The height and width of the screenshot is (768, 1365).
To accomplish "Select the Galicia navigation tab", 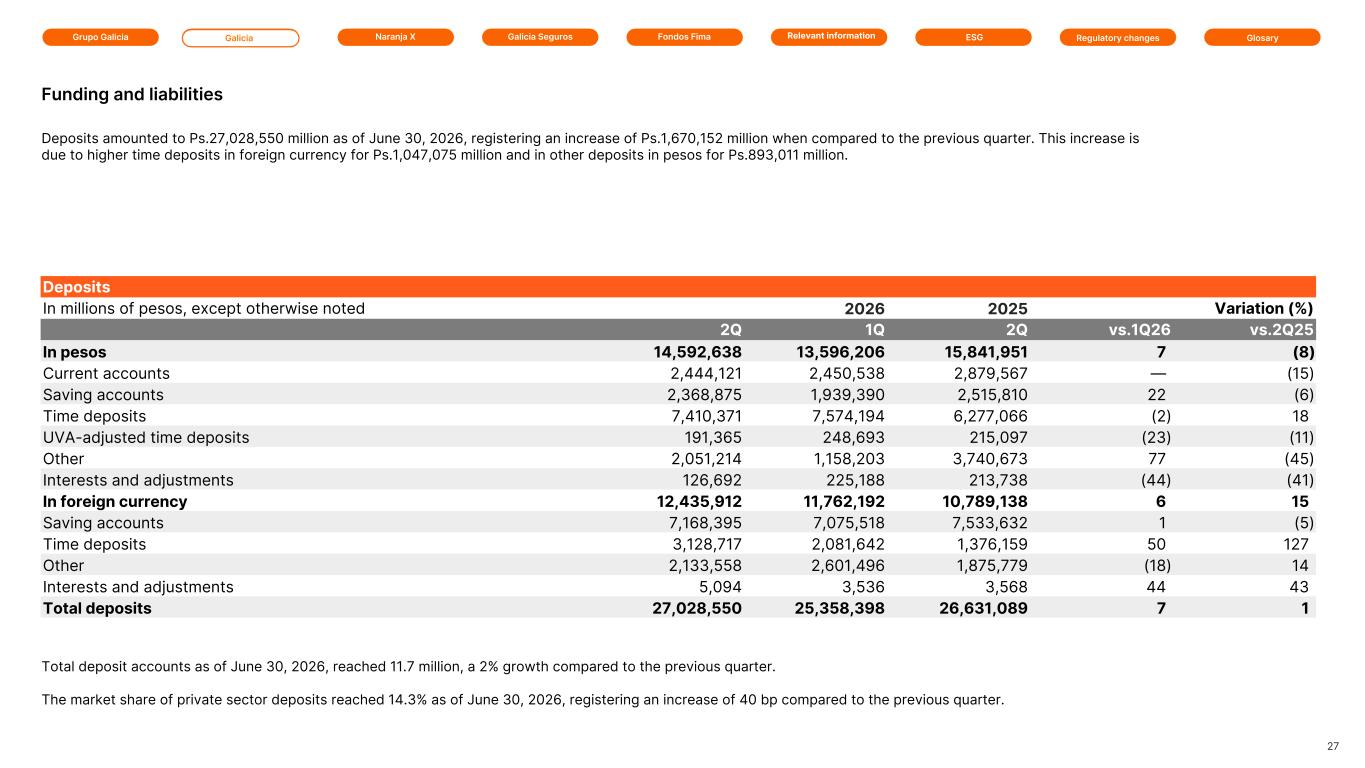I will pos(240,38).
